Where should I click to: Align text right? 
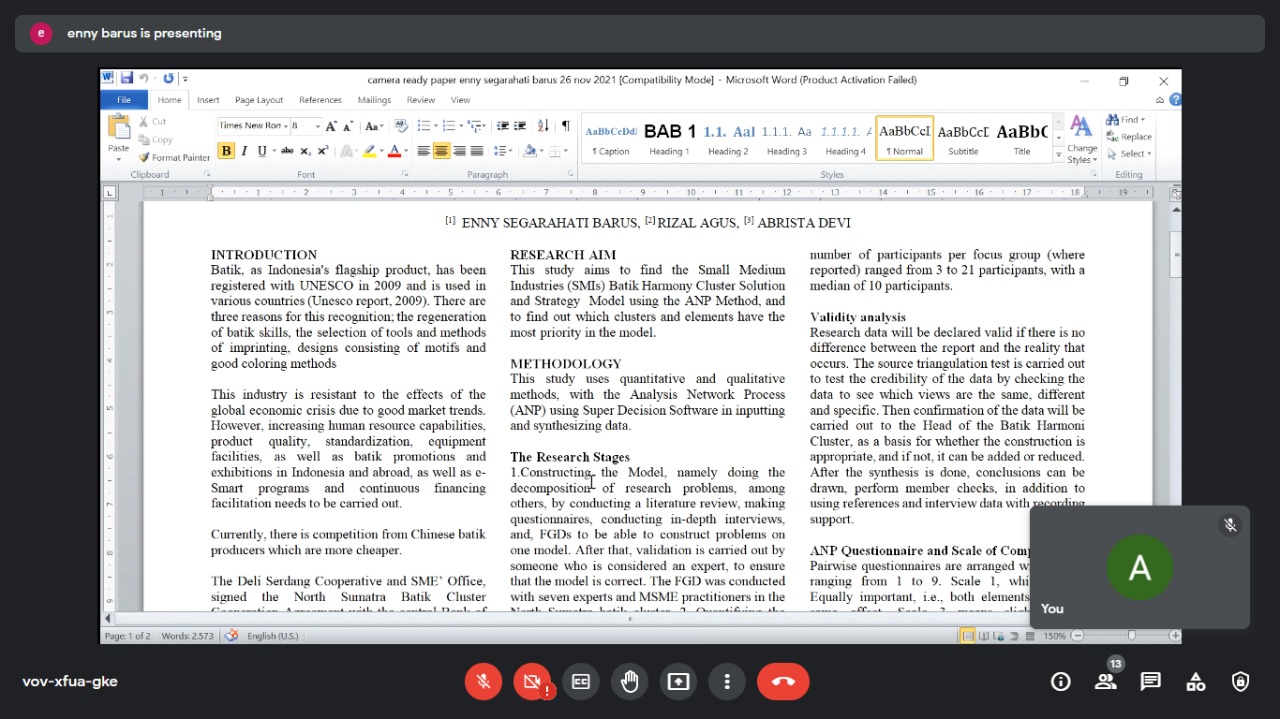point(459,151)
